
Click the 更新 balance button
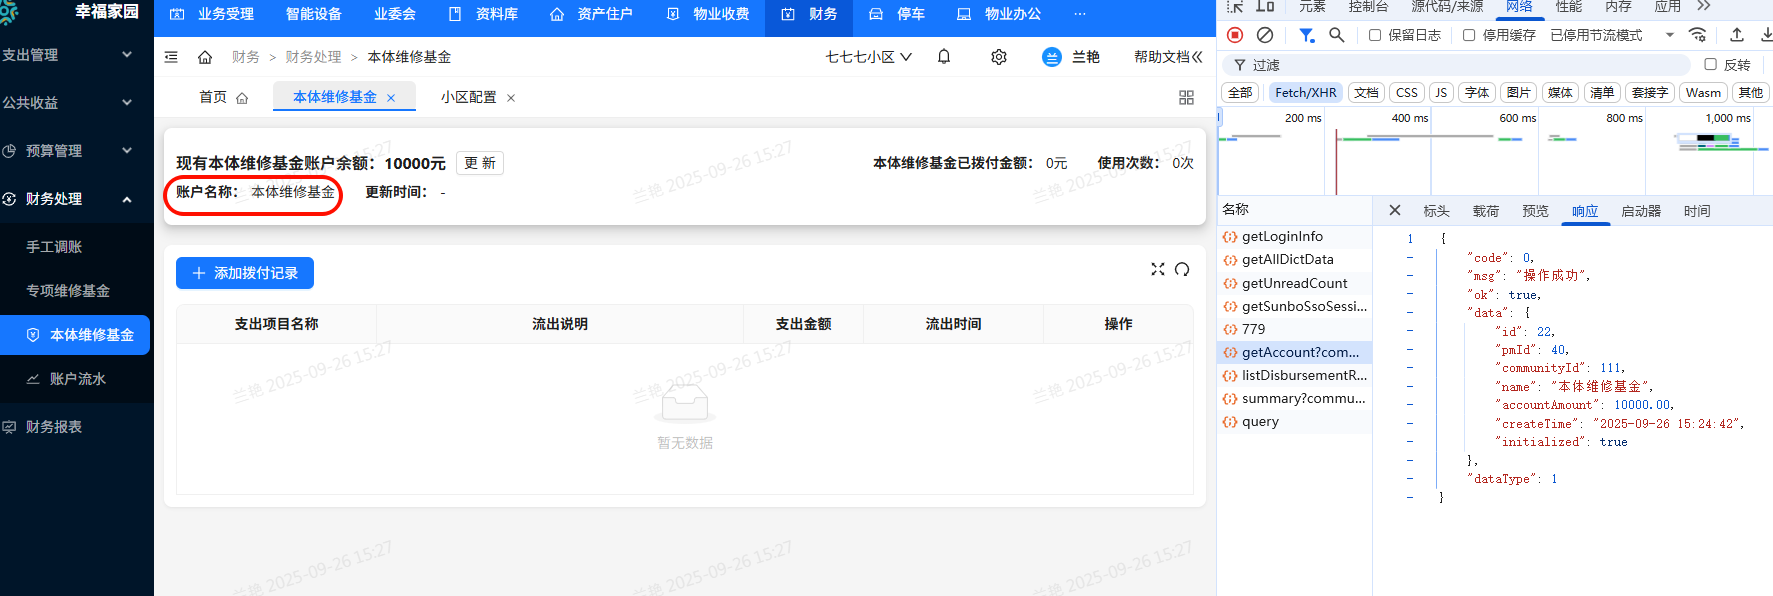click(x=480, y=163)
